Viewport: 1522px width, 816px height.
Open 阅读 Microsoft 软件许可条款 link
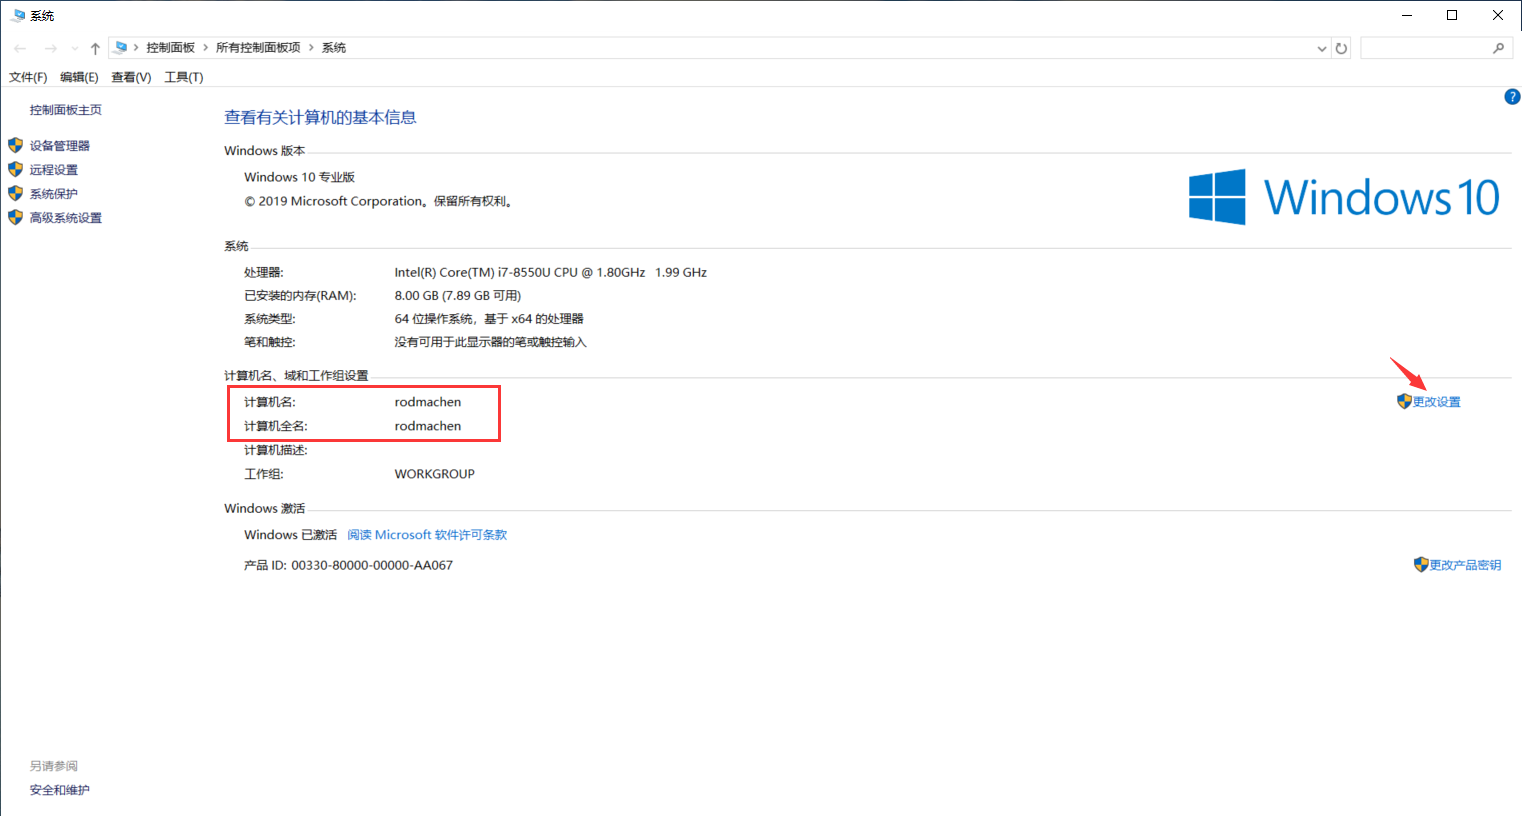[x=427, y=535]
